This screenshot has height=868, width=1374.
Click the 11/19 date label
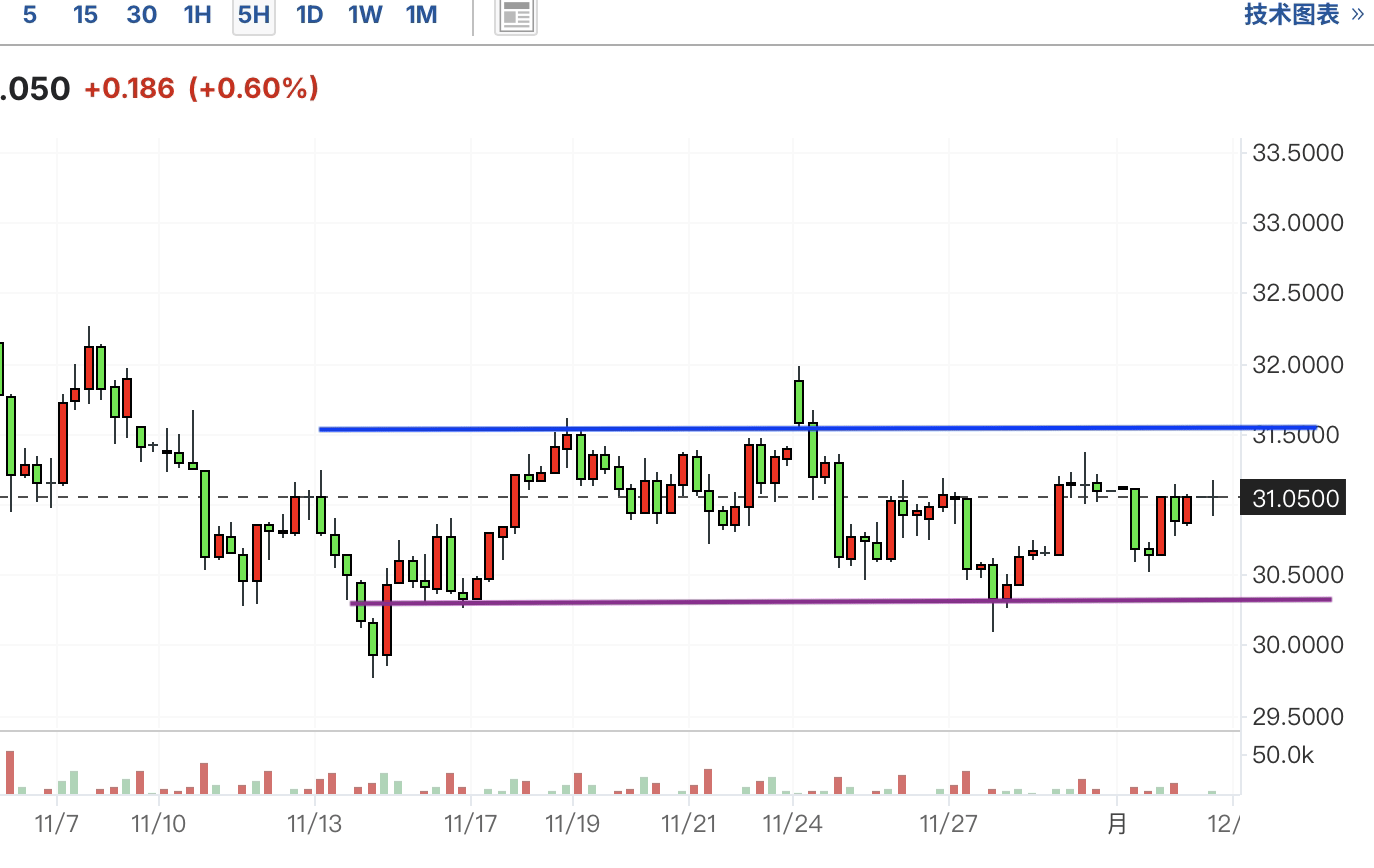[572, 824]
